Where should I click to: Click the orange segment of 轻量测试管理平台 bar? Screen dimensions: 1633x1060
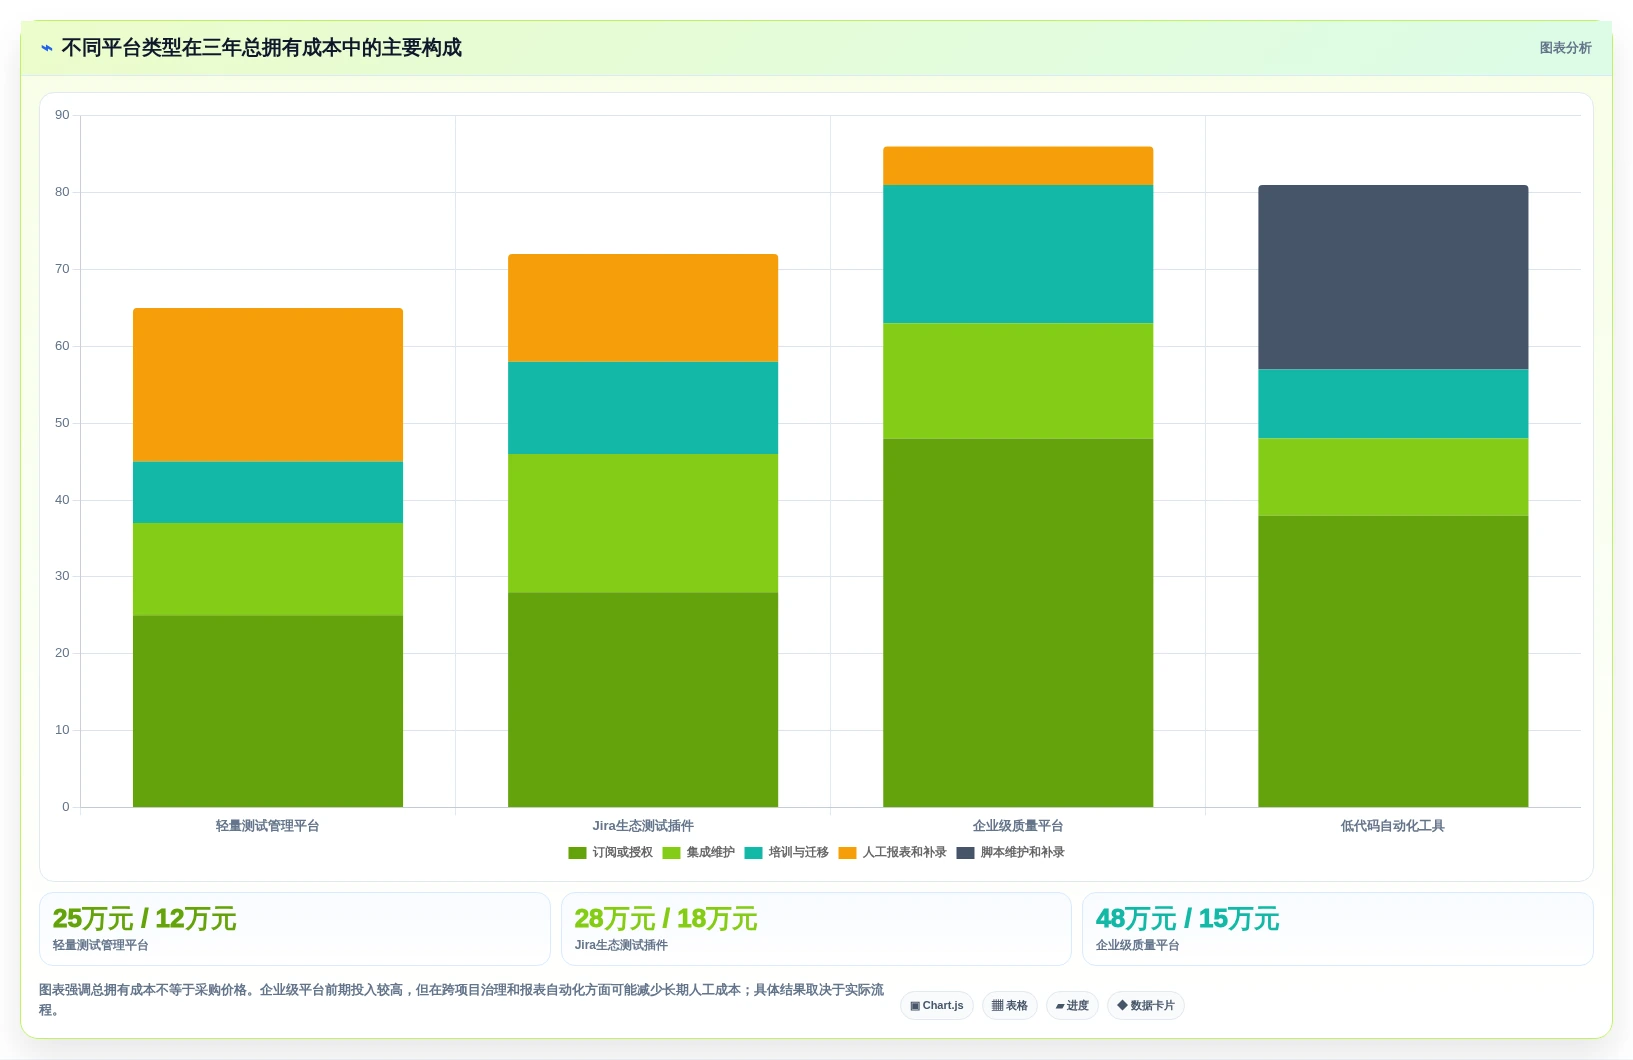click(x=268, y=385)
